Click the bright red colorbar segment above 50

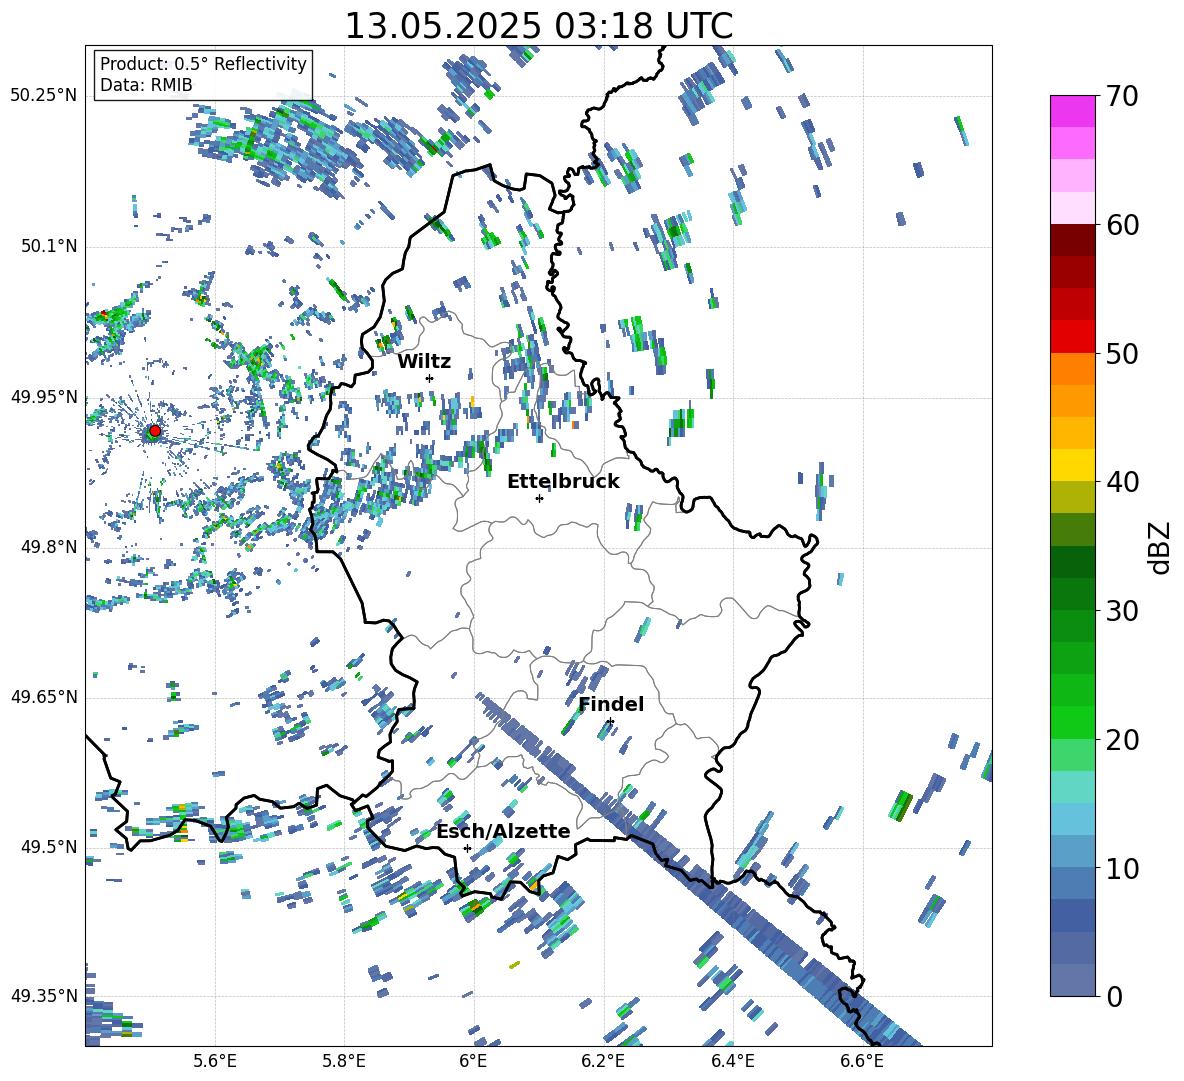coord(1073,337)
